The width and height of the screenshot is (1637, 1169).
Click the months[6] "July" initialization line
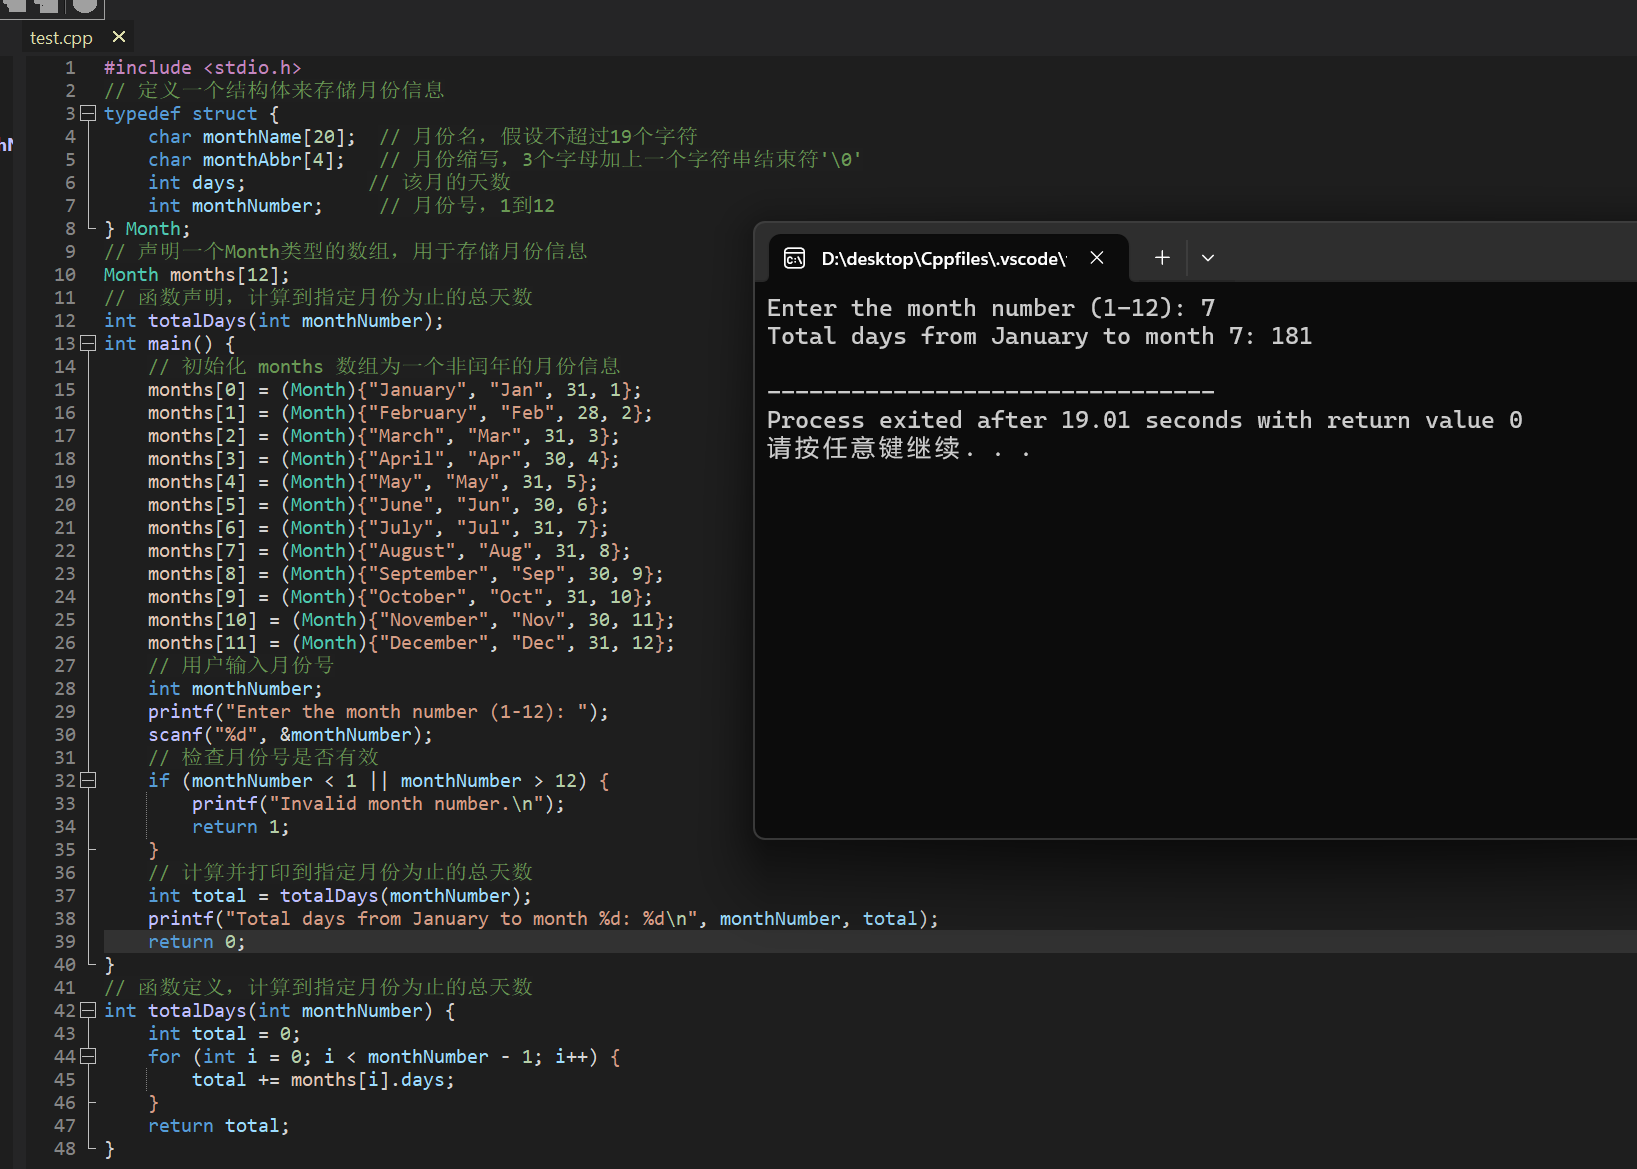pos(378,527)
